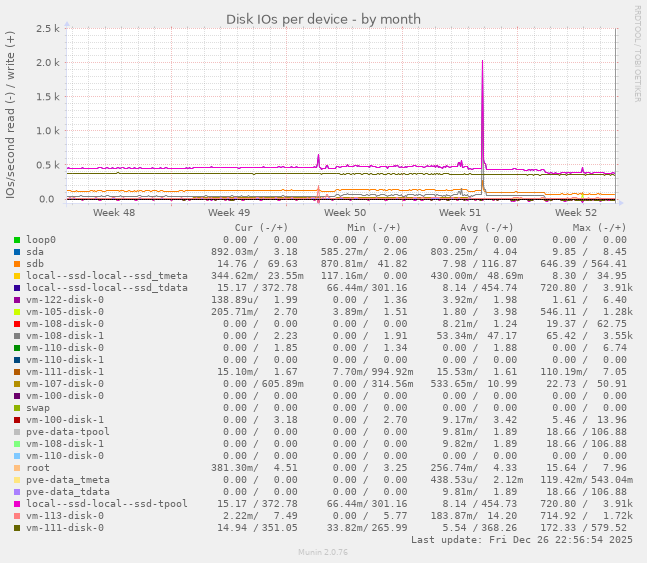Click the 'vm-113-disk-0' legend label
This screenshot has height=563, width=647.
(x=65, y=516)
